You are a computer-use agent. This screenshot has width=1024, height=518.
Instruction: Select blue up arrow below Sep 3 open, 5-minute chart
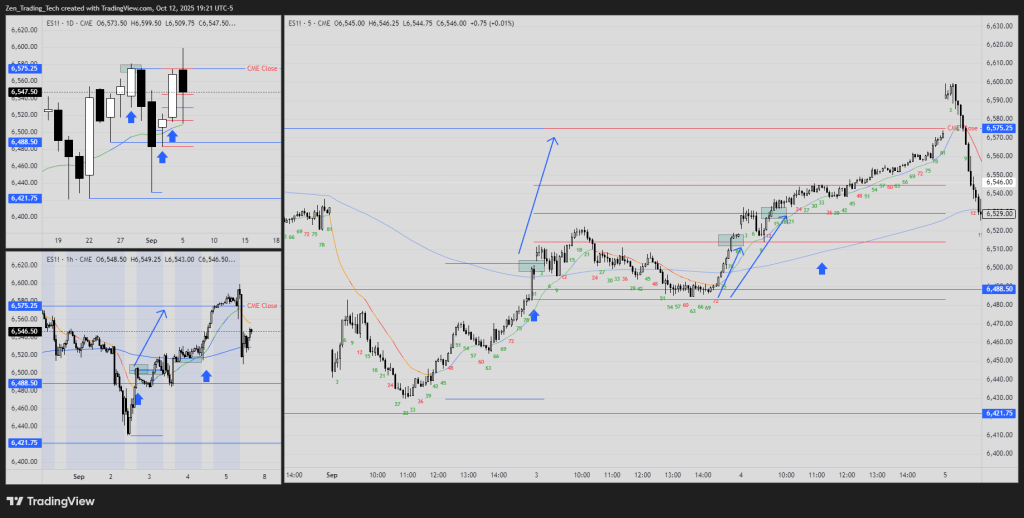[x=534, y=315]
